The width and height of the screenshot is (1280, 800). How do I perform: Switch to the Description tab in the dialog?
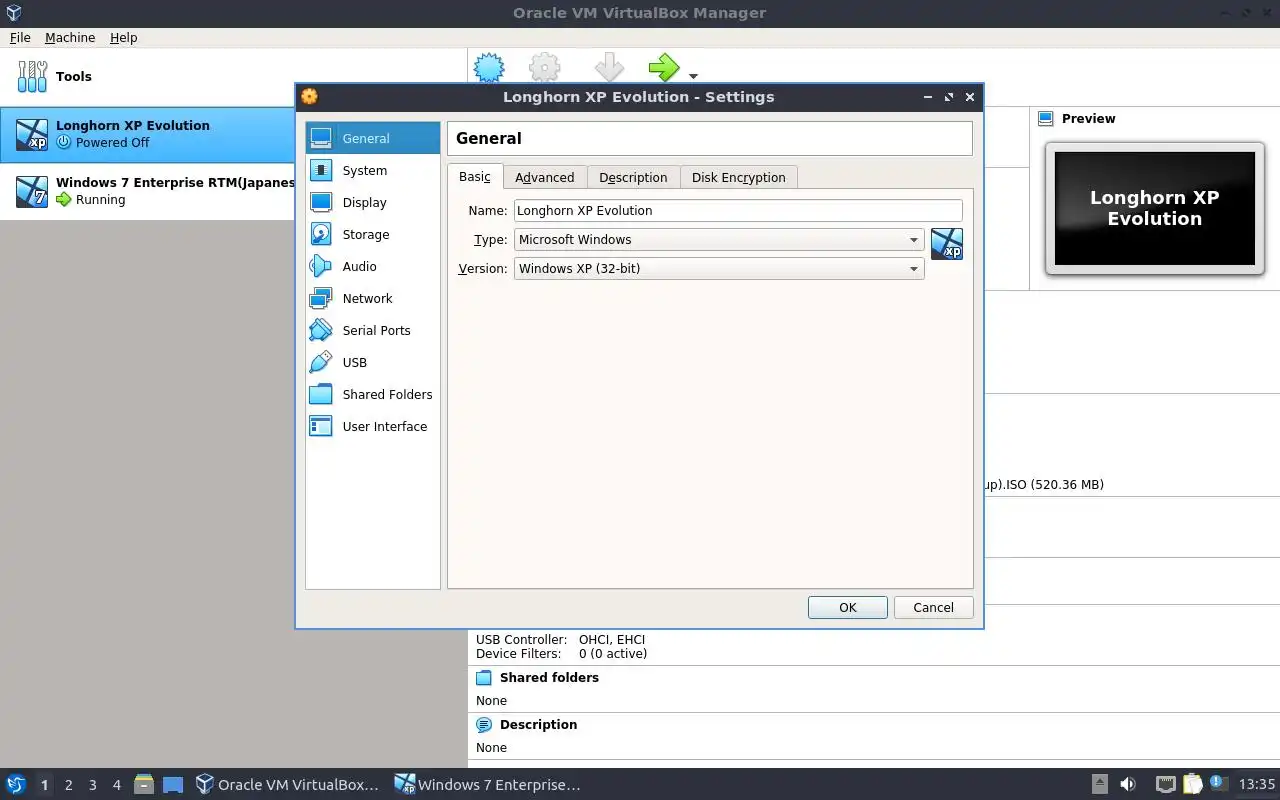pos(633,177)
